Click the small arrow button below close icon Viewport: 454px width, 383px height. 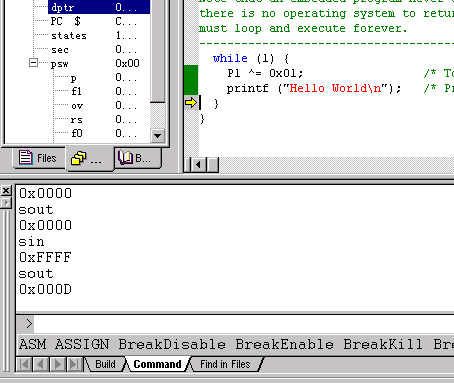6,203
